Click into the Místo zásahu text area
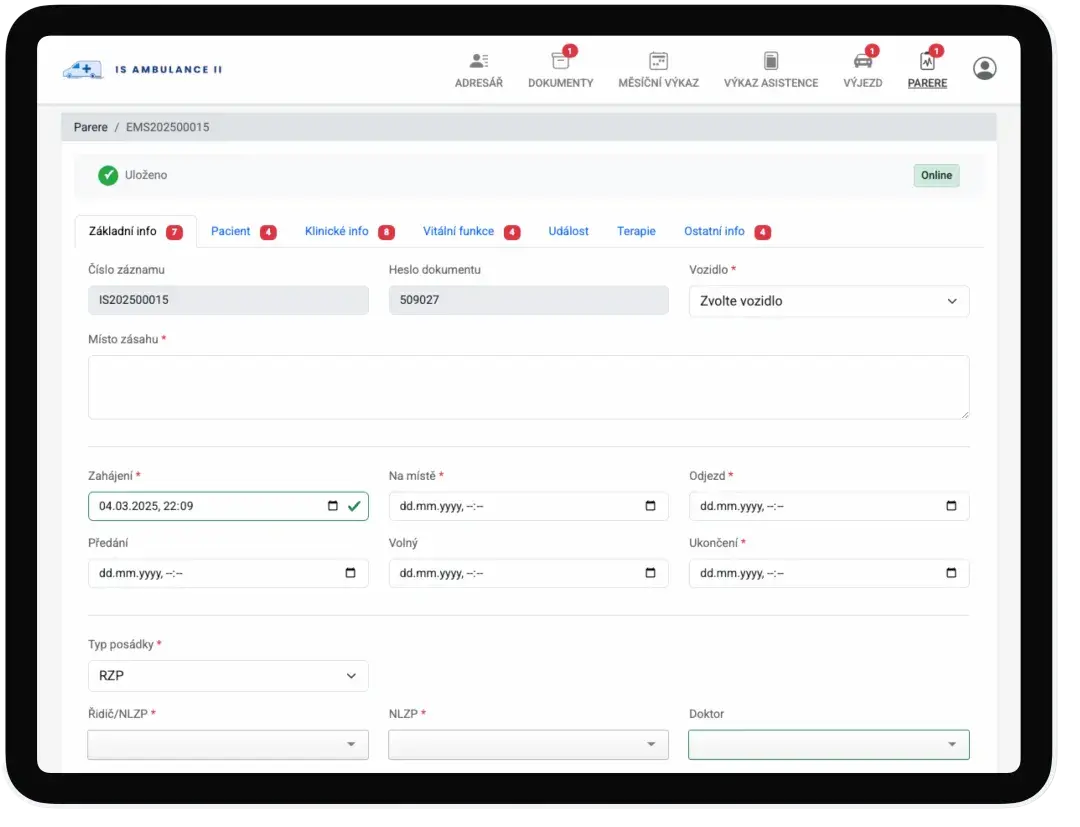The image size is (1080, 827). [528, 387]
